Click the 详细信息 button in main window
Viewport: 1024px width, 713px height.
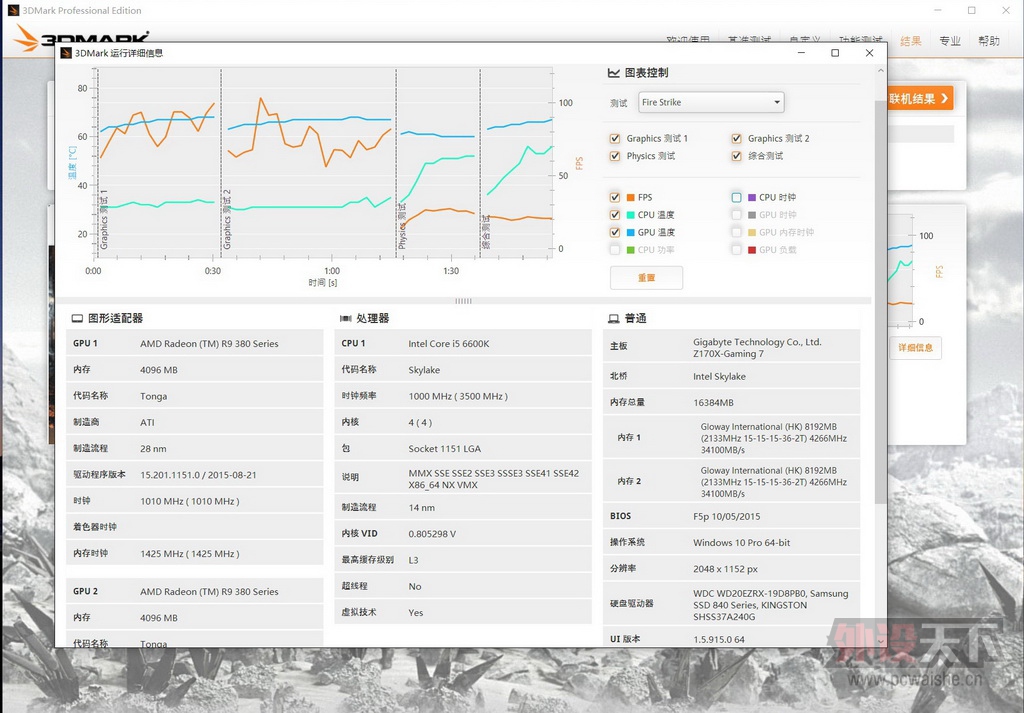(x=915, y=348)
